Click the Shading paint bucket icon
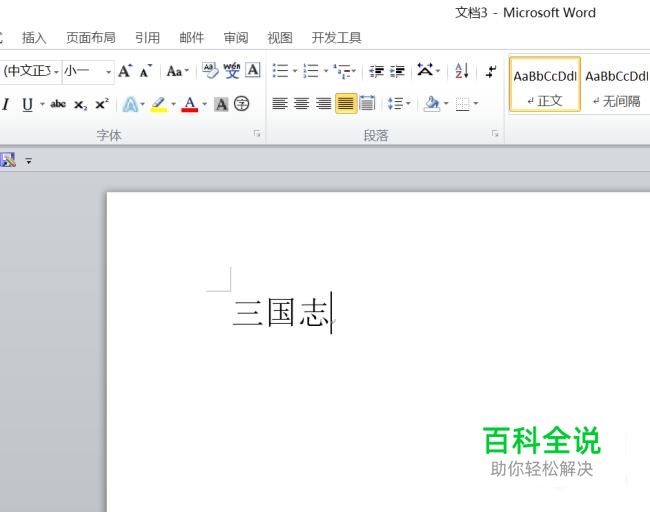650x512 pixels. click(432, 104)
